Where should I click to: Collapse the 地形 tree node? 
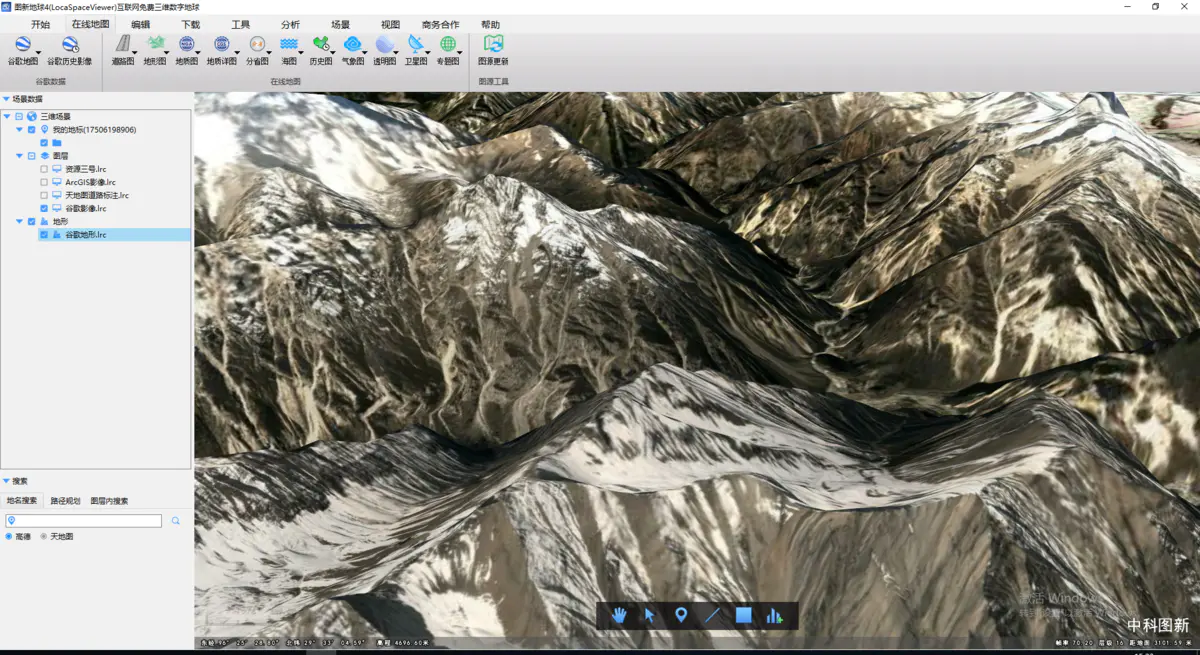[19, 221]
